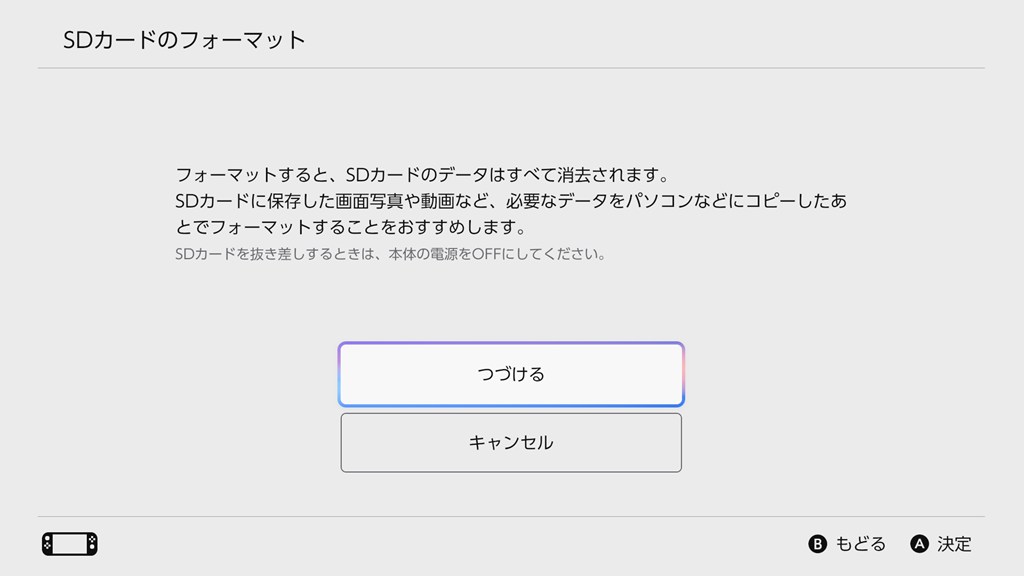The width and height of the screenshot is (1024, 576).
Task: Click the divider line below the title
Action: [x=511, y=68]
